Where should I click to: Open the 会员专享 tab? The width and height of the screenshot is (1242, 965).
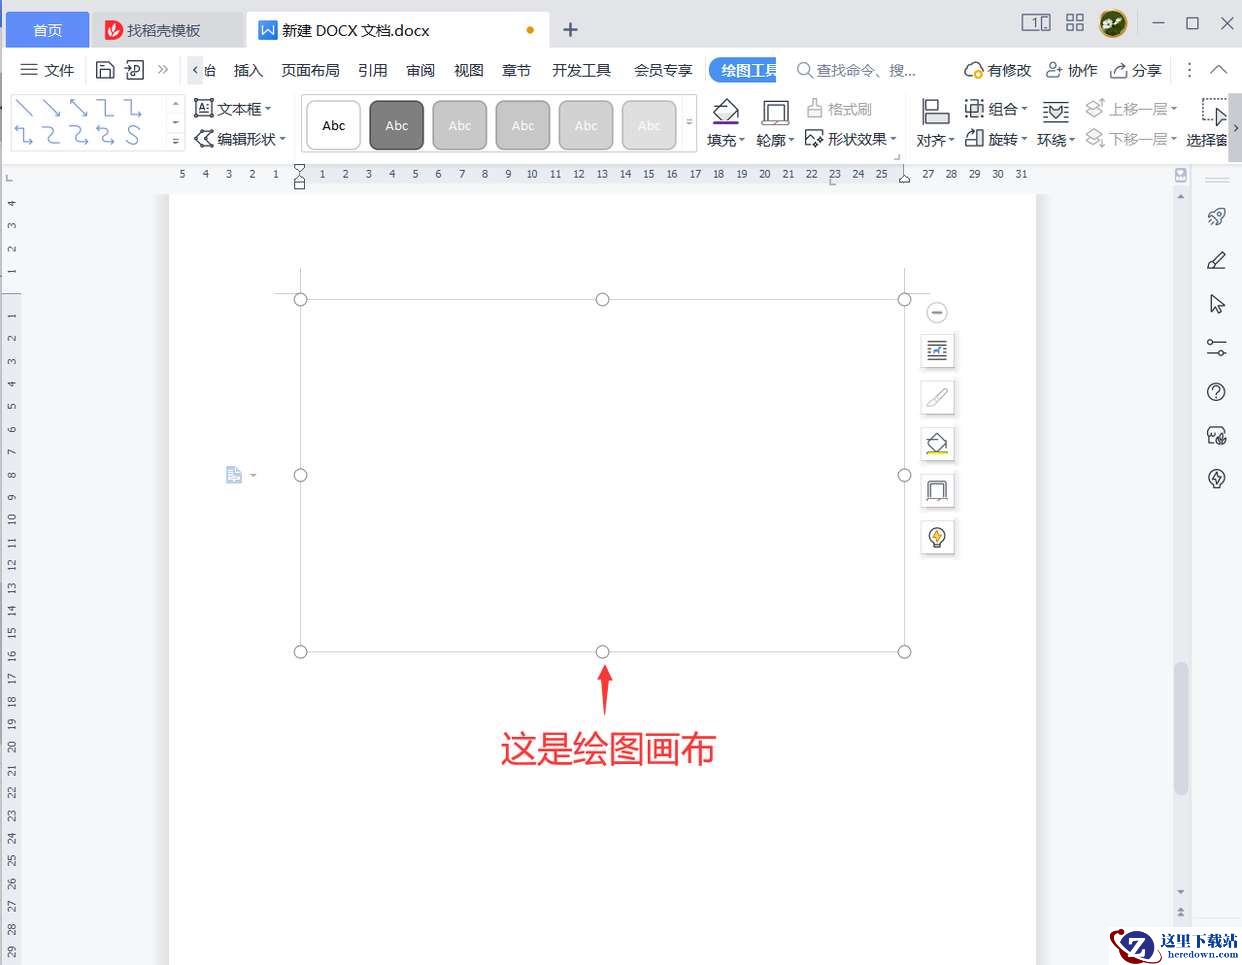tap(663, 70)
